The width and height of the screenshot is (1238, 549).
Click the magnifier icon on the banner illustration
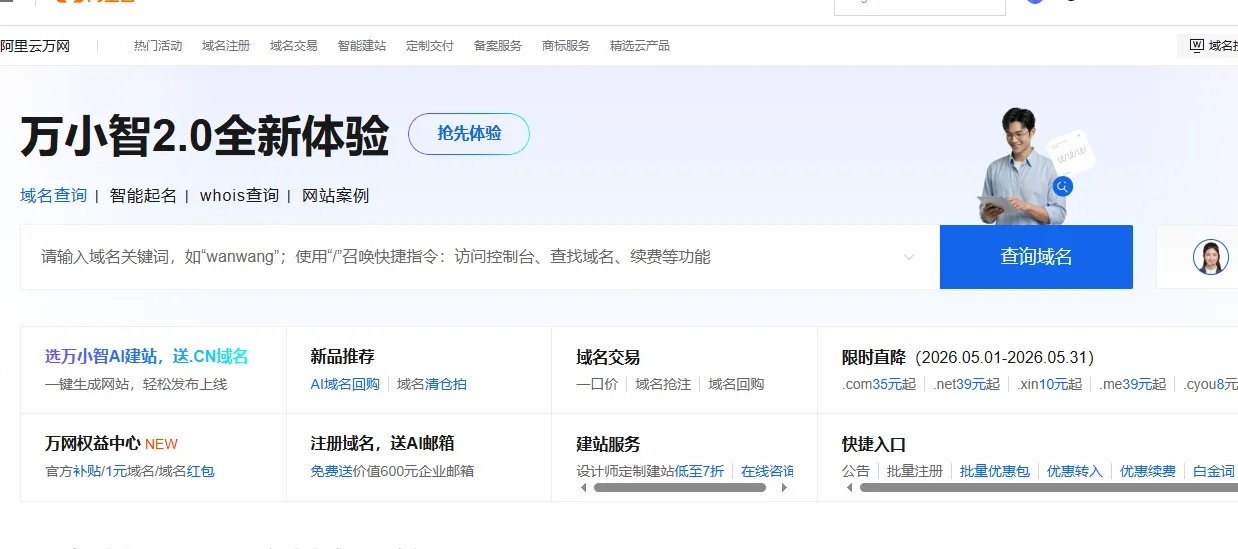coord(1062,186)
